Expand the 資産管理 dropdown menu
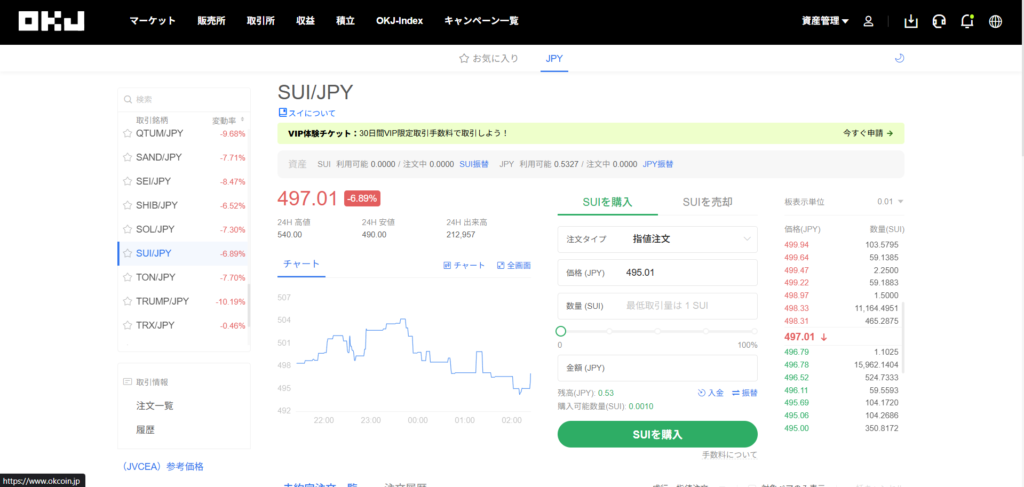Viewport: 1024px width, 487px height. click(x=825, y=21)
